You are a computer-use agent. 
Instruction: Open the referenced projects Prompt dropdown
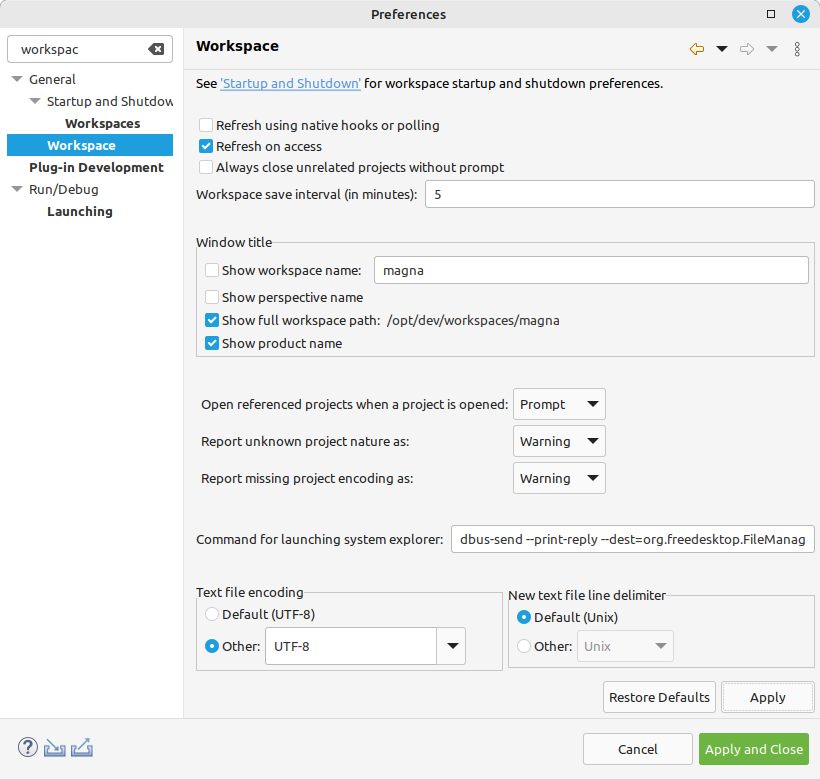point(559,404)
